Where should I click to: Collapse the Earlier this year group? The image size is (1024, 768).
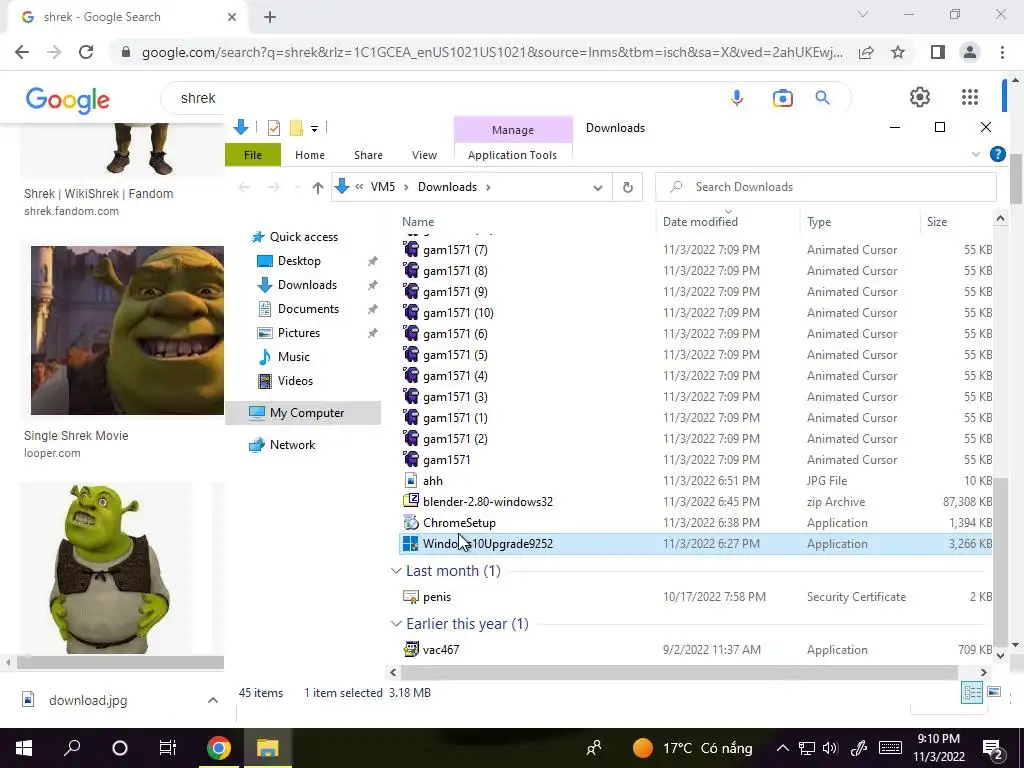[396, 624]
